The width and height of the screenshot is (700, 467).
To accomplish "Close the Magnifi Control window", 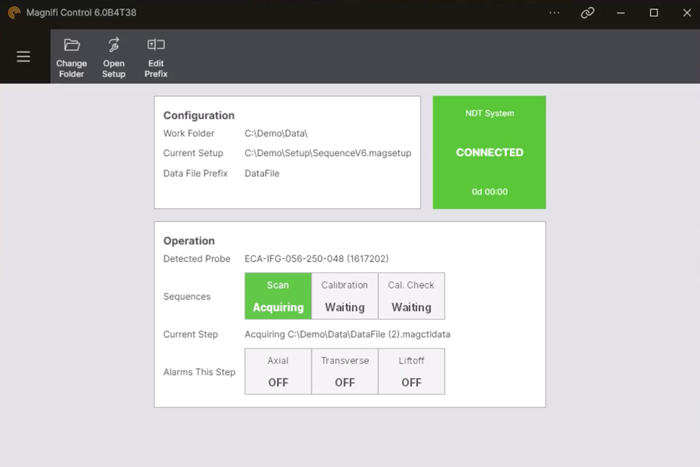I will tap(687, 13).
